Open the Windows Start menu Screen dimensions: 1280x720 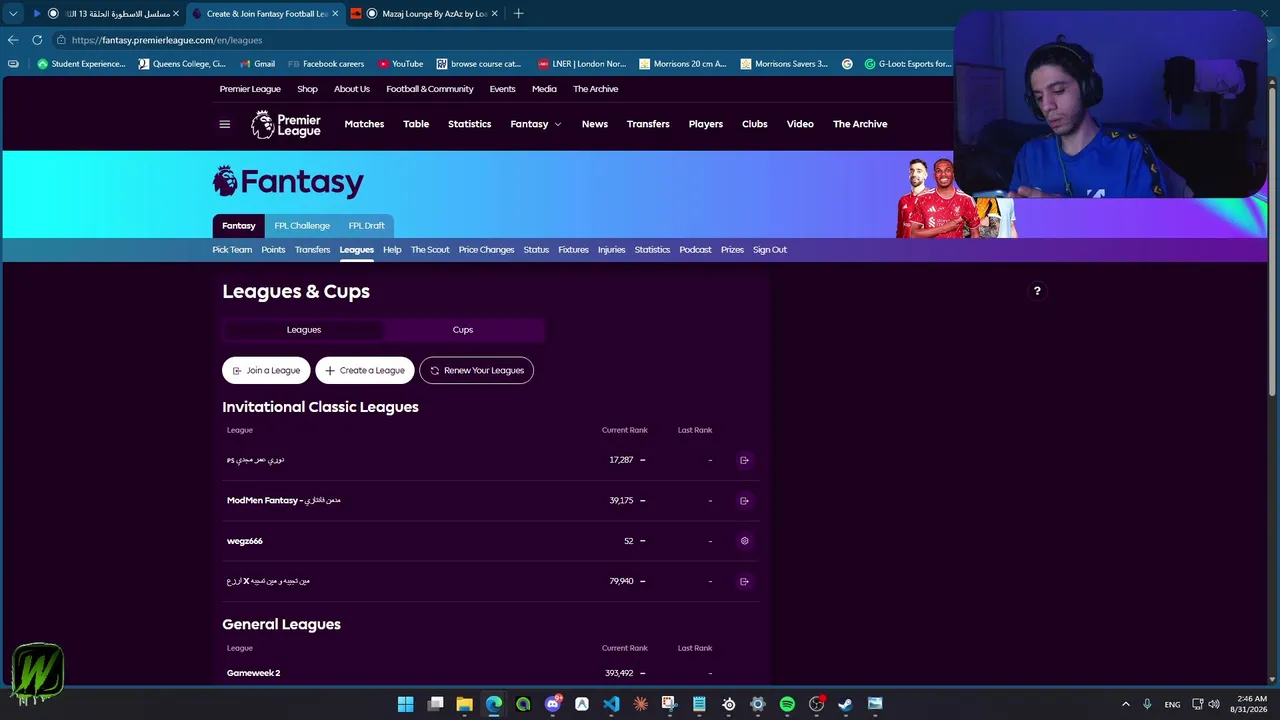(405, 704)
